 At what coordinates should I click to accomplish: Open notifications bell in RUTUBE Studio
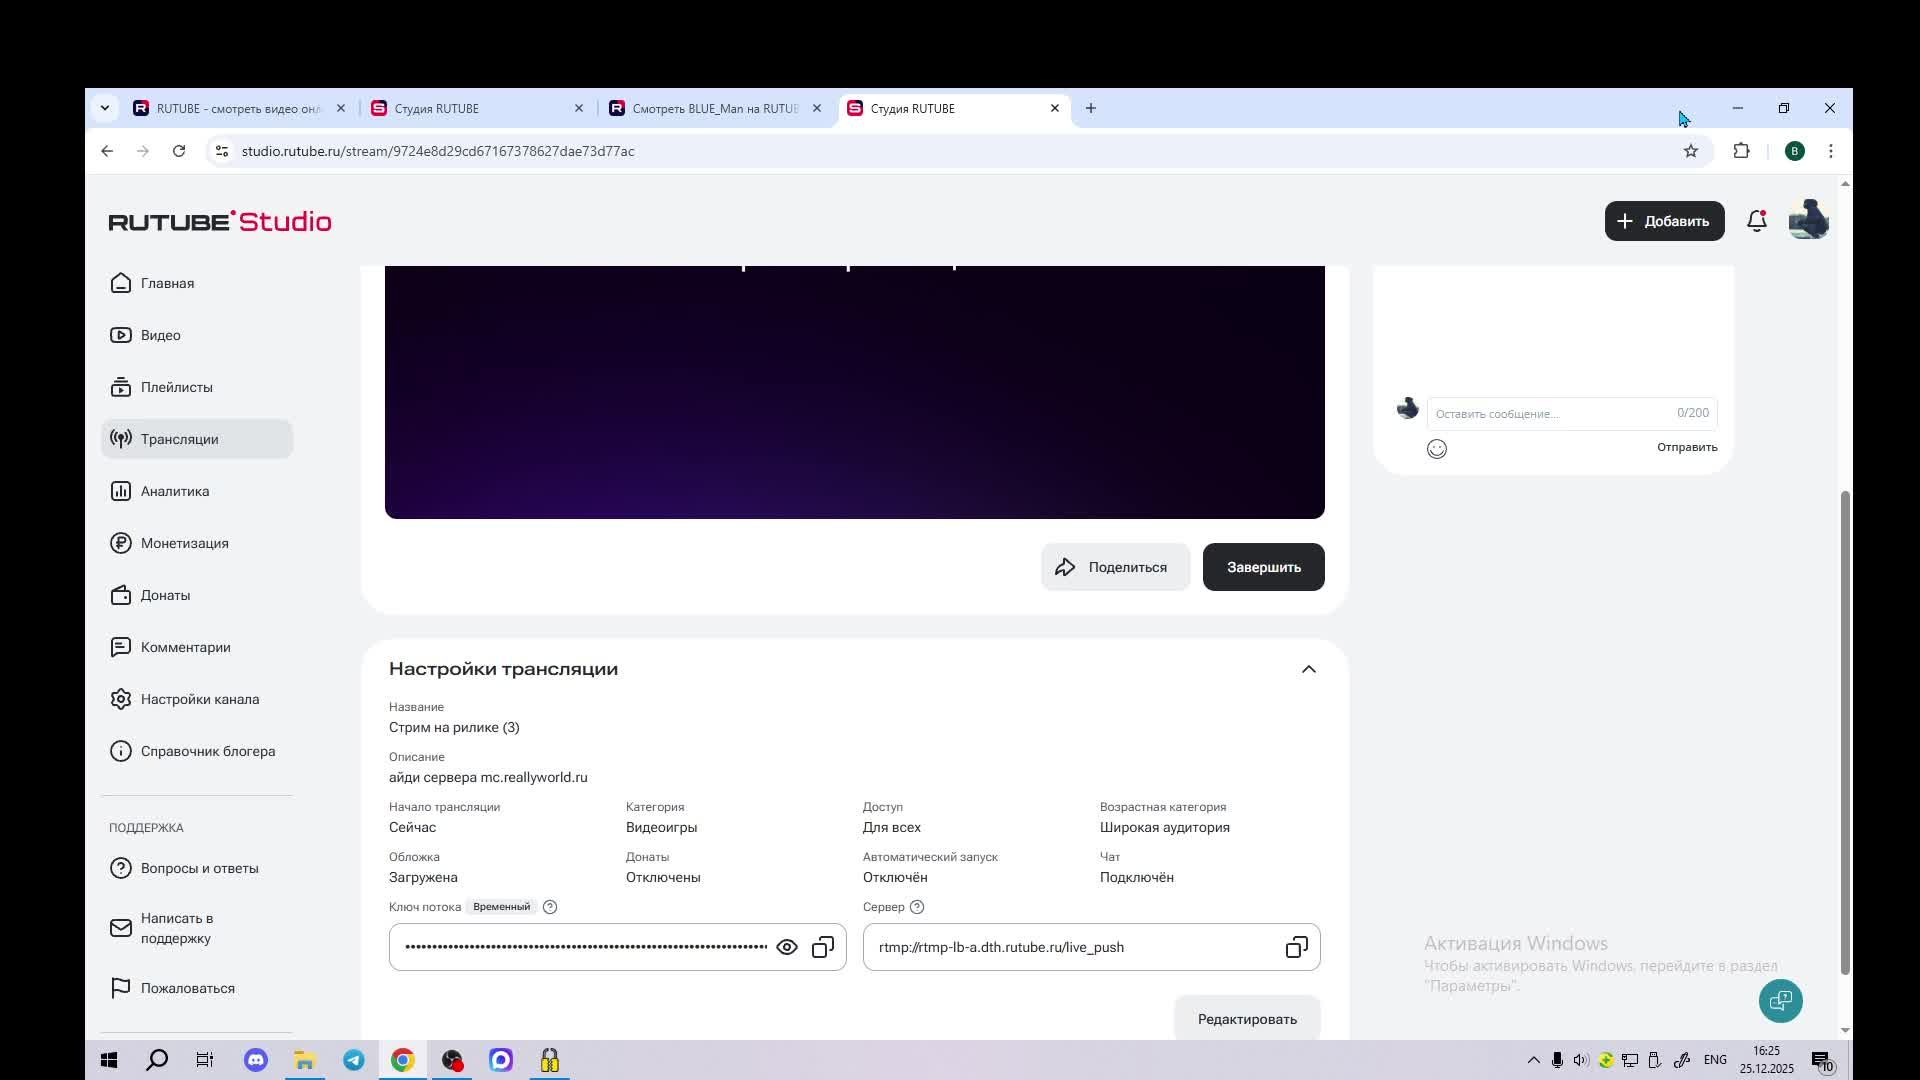tap(1756, 221)
